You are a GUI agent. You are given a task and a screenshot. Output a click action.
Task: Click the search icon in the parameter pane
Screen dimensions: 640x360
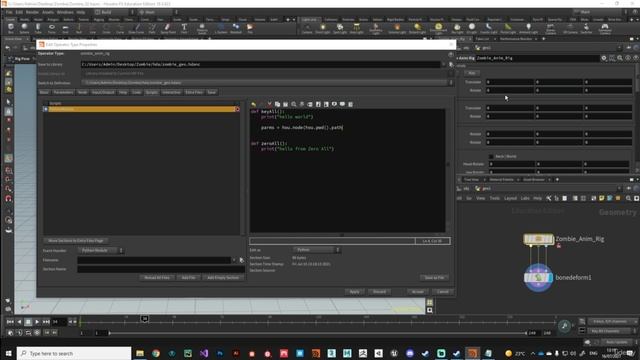tap(620, 58)
